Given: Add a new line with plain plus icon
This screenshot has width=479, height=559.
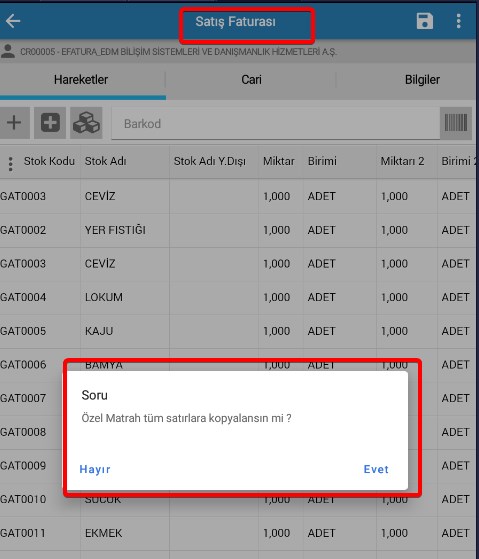Looking at the screenshot, I should point(14,123).
